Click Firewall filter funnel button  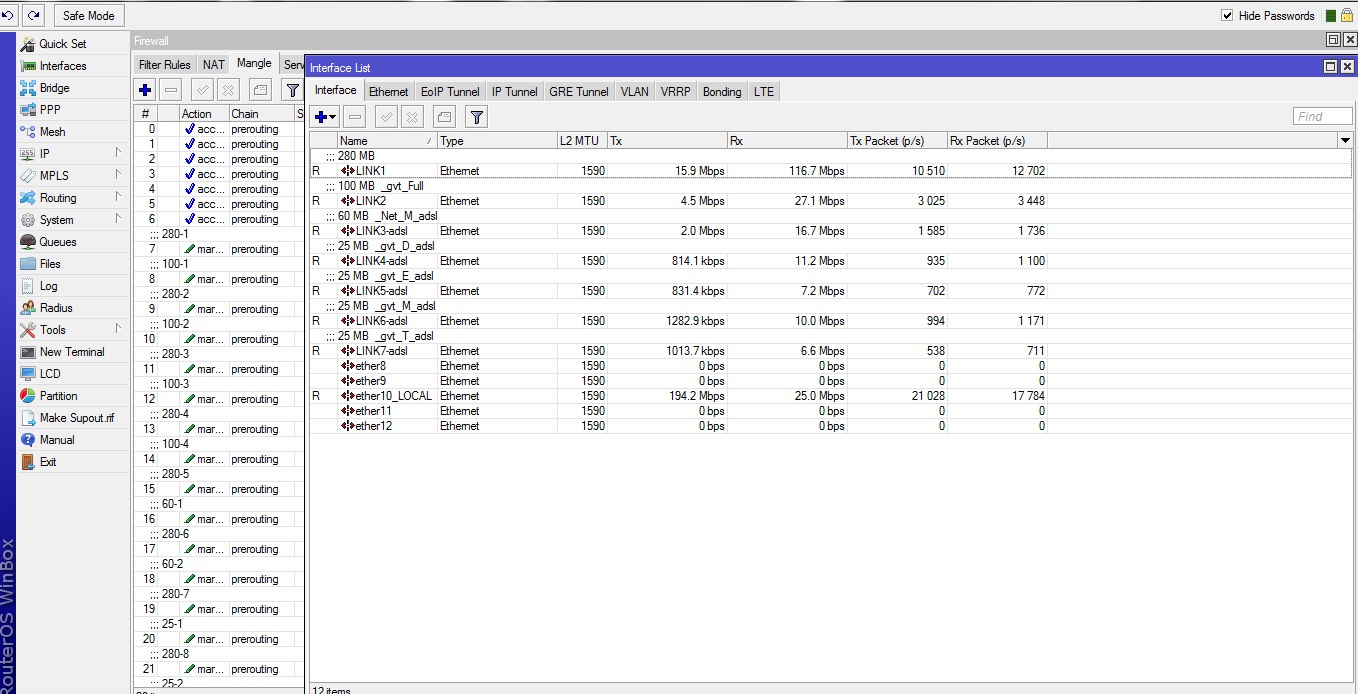pos(292,90)
